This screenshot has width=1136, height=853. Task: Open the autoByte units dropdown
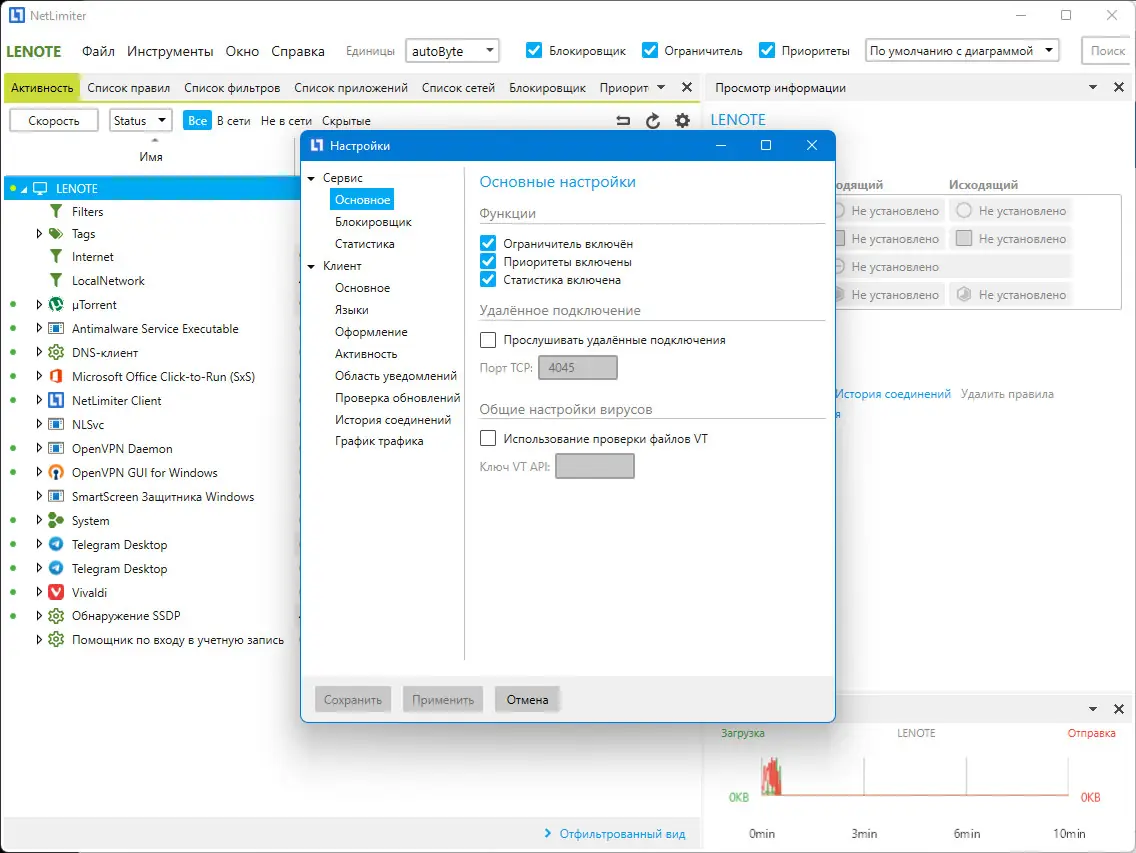452,51
